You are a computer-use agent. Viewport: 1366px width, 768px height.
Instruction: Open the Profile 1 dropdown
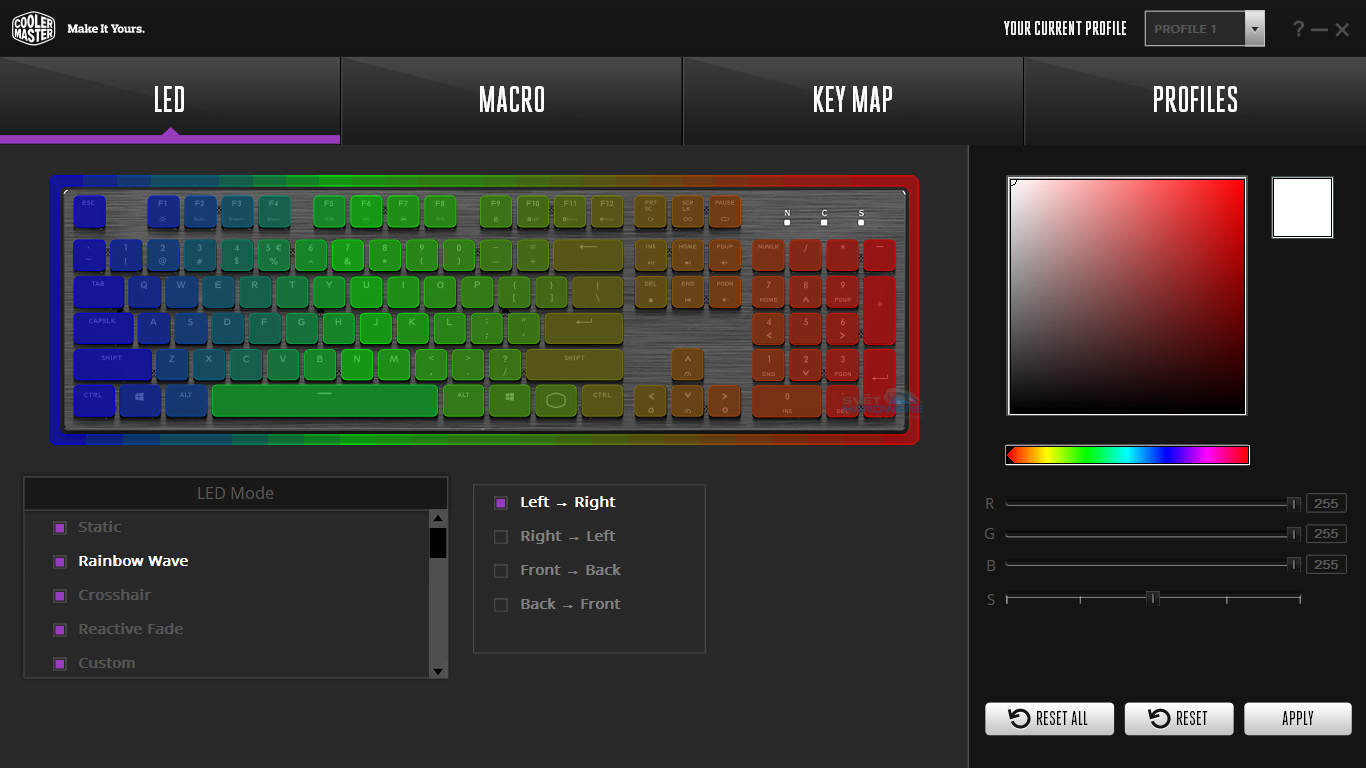(1255, 29)
